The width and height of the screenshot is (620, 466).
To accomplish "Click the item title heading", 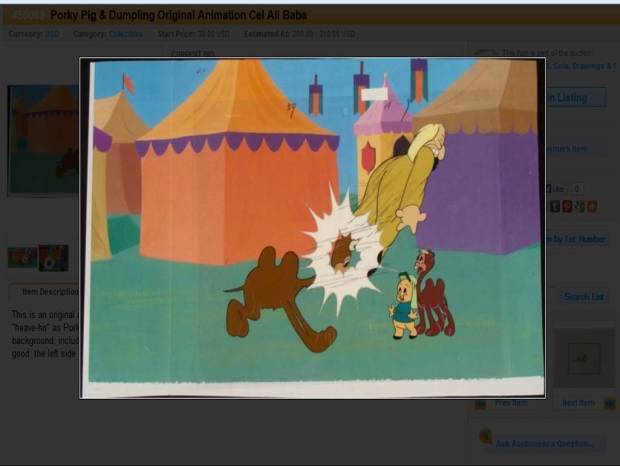I will (x=179, y=15).
